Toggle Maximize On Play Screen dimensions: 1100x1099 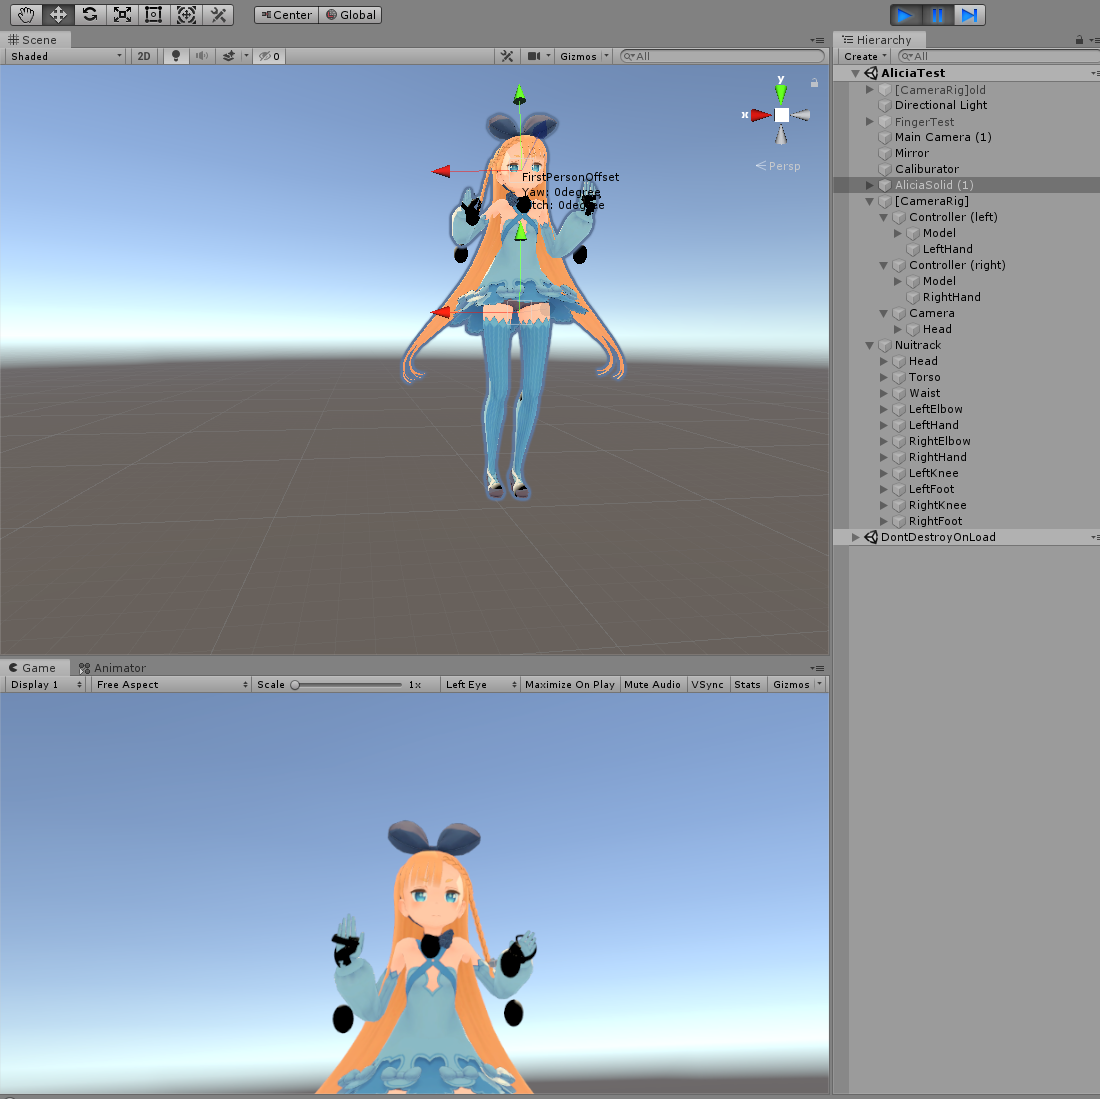570,685
